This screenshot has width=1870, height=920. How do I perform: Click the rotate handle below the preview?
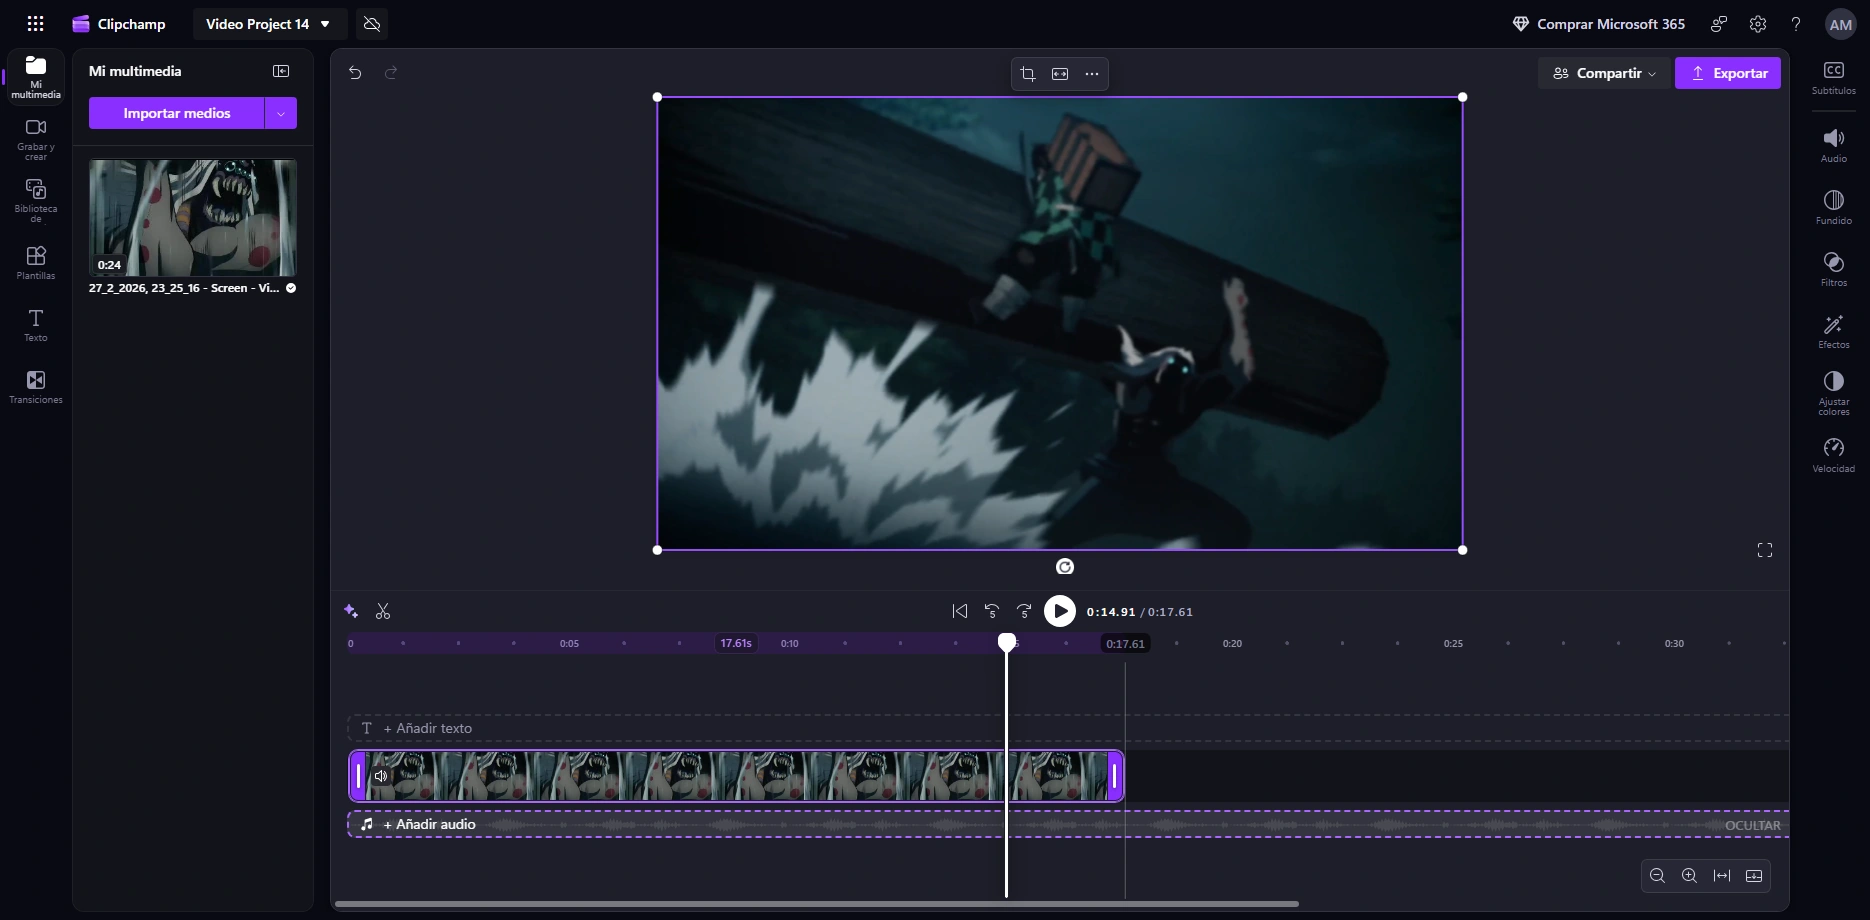(x=1065, y=567)
